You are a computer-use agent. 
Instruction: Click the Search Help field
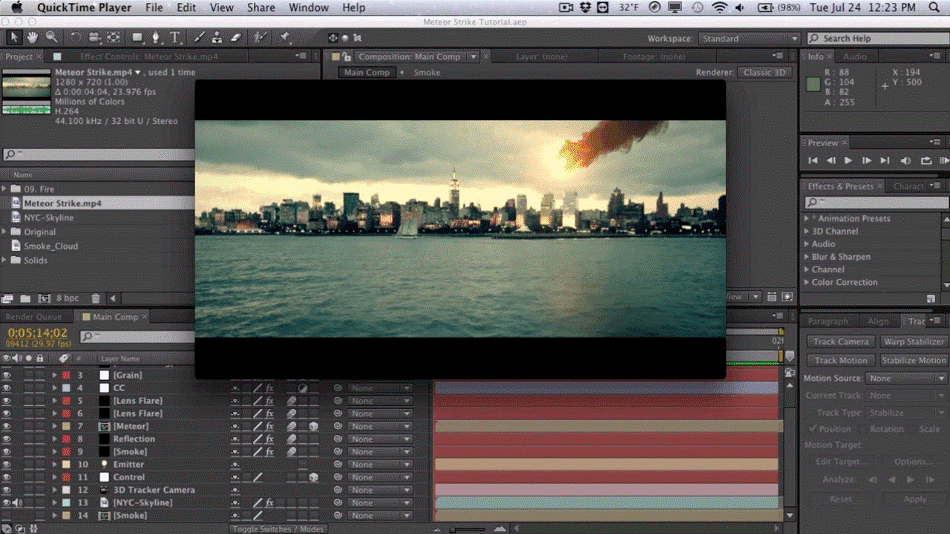click(x=879, y=38)
